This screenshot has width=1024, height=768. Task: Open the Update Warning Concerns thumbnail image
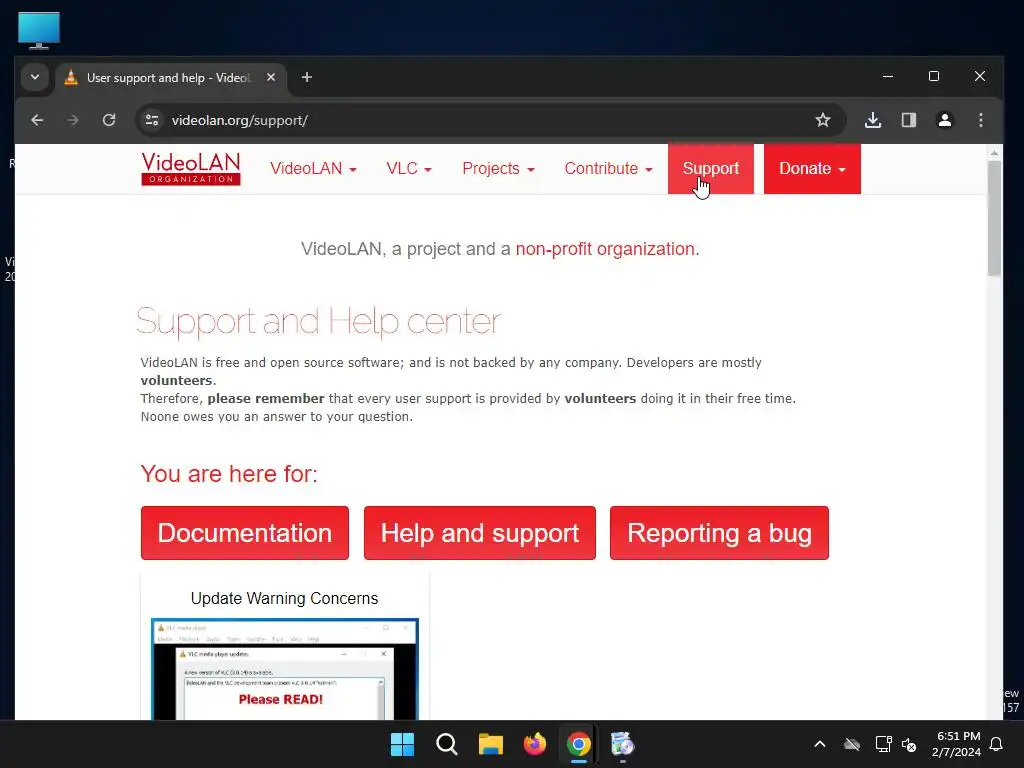[285, 669]
